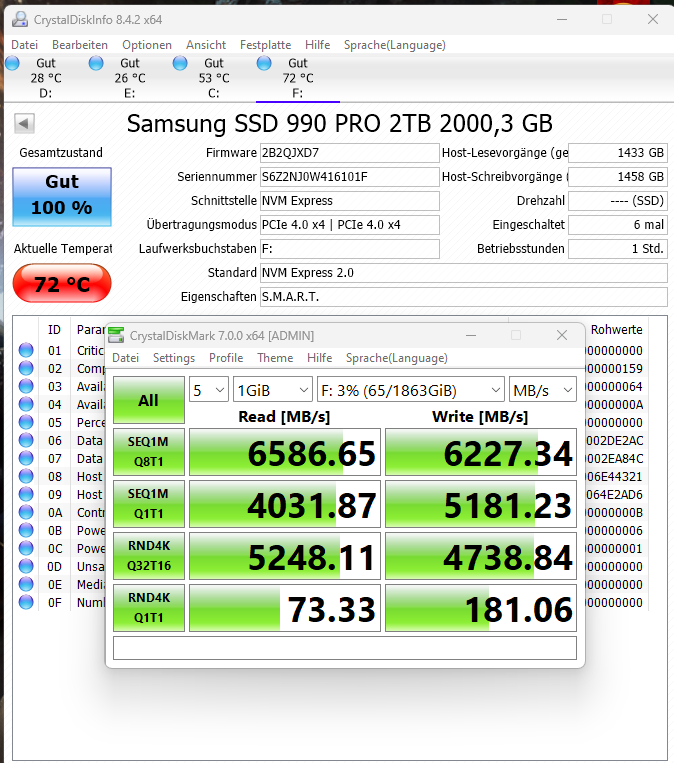
Task: Click the status orb for attribute 02
Action: click(26, 368)
